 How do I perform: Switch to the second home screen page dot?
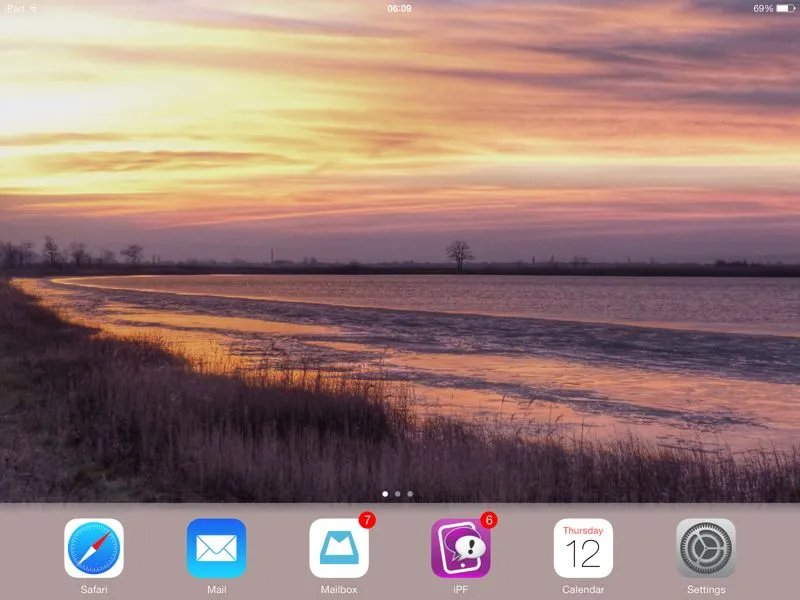coord(398,494)
